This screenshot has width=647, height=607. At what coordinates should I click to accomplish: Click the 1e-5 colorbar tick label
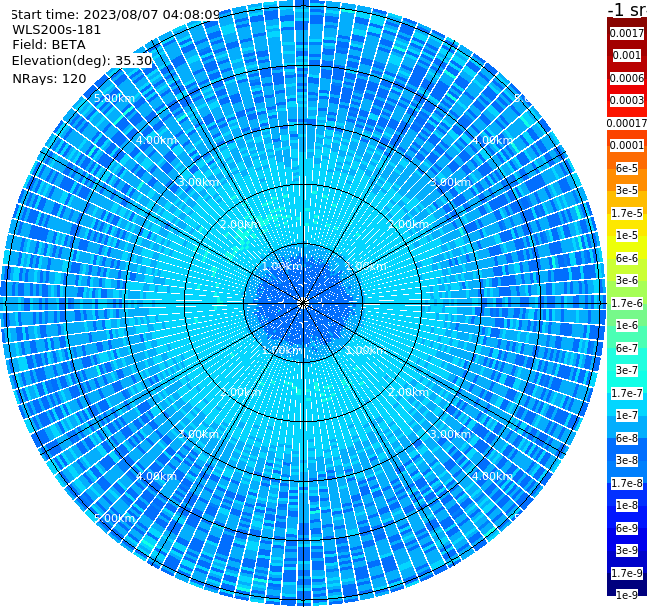click(x=627, y=235)
